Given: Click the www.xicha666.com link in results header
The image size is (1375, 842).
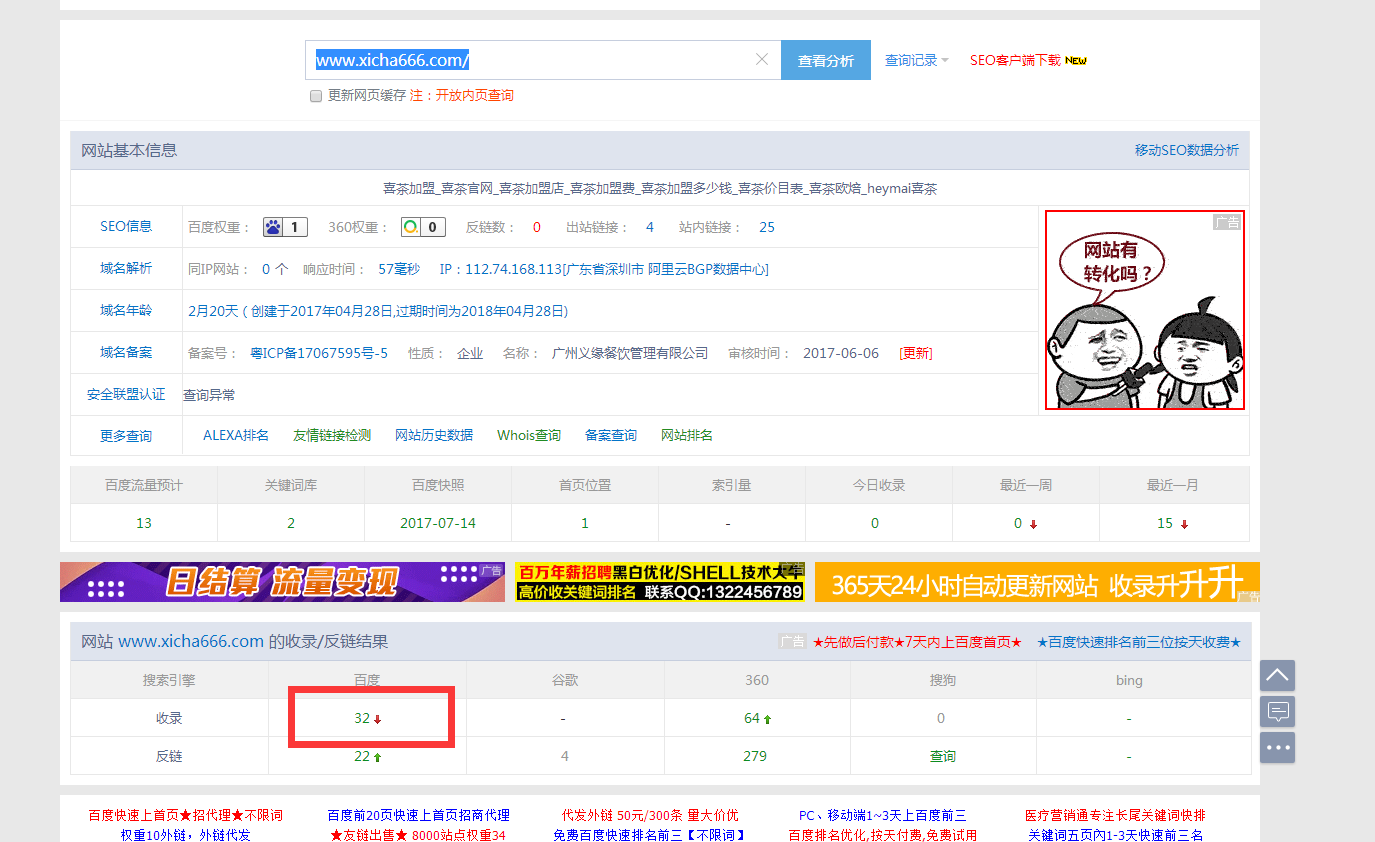Looking at the screenshot, I should [191, 641].
